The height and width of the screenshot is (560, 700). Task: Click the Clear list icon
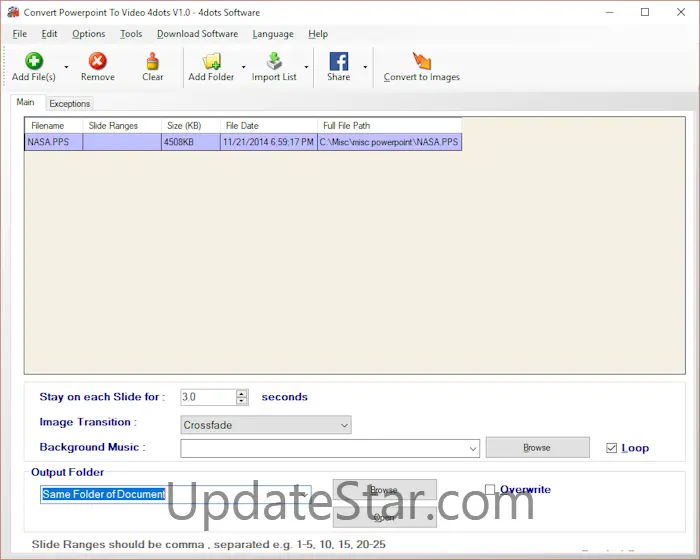pyautogui.click(x=152, y=61)
